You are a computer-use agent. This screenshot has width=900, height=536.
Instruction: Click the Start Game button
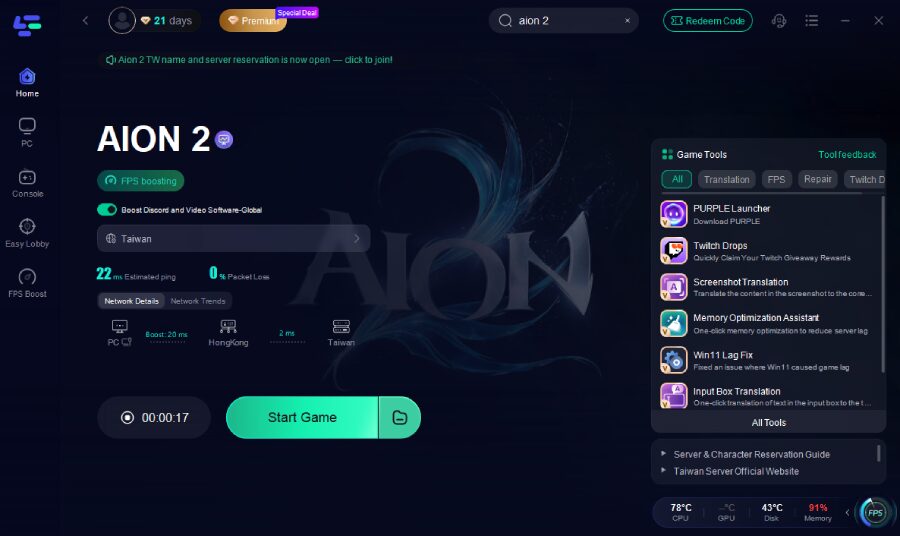coord(302,418)
